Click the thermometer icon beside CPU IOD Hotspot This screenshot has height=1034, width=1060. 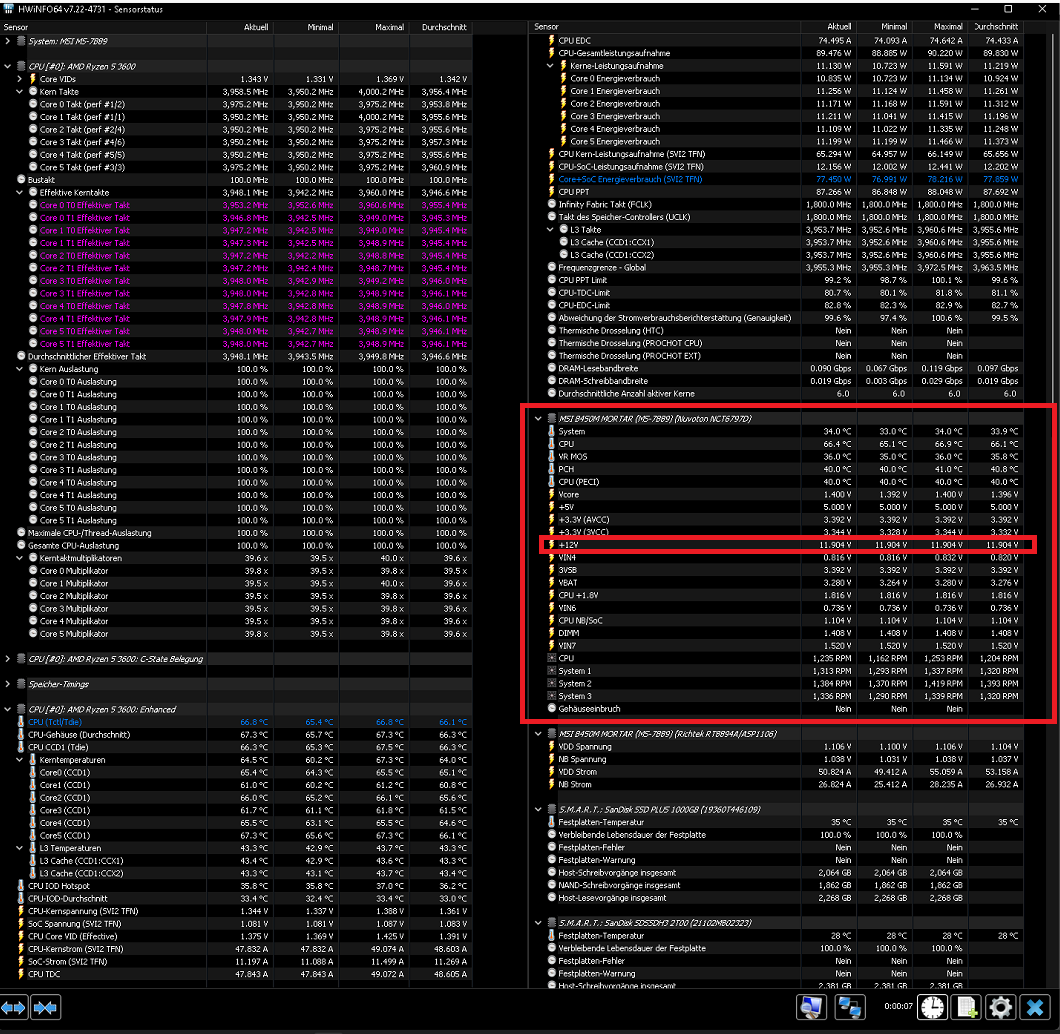21,886
